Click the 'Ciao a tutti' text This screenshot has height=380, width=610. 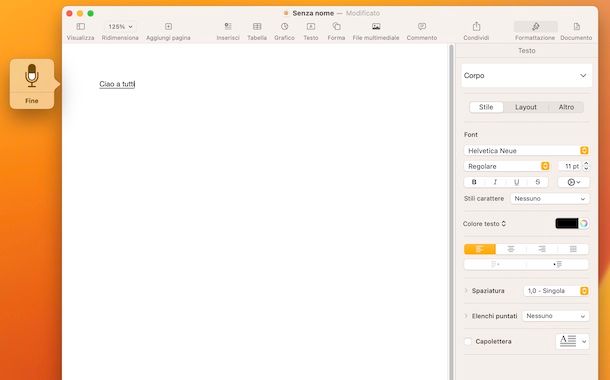coord(117,84)
